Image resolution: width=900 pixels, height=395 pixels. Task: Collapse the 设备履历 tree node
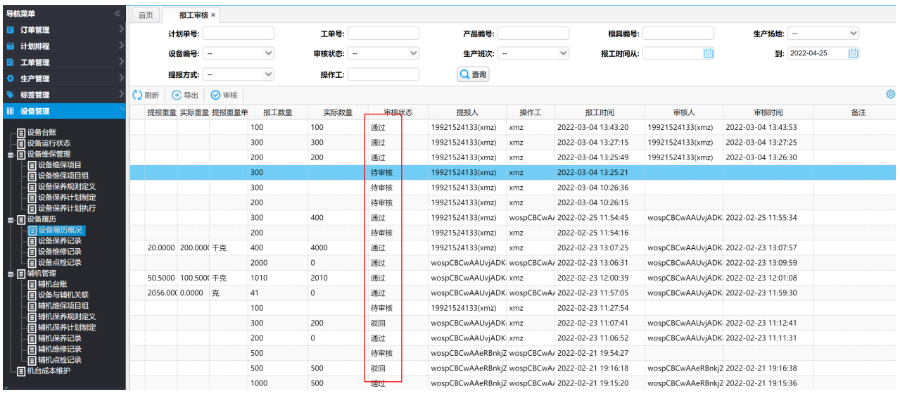tap(11, 219)
